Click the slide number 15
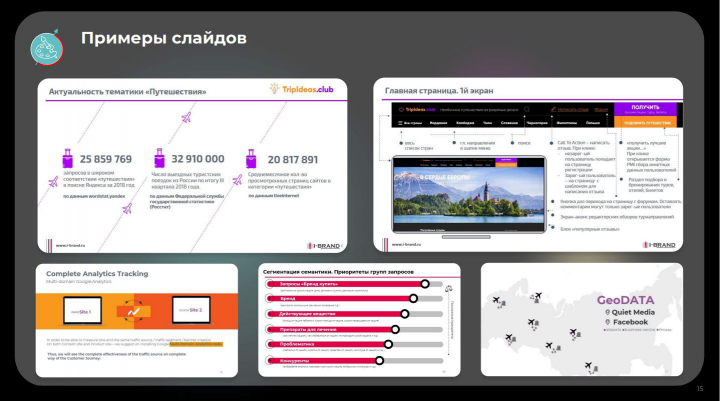The height and width of the screenshot is (401, 720). coord(700,389)
